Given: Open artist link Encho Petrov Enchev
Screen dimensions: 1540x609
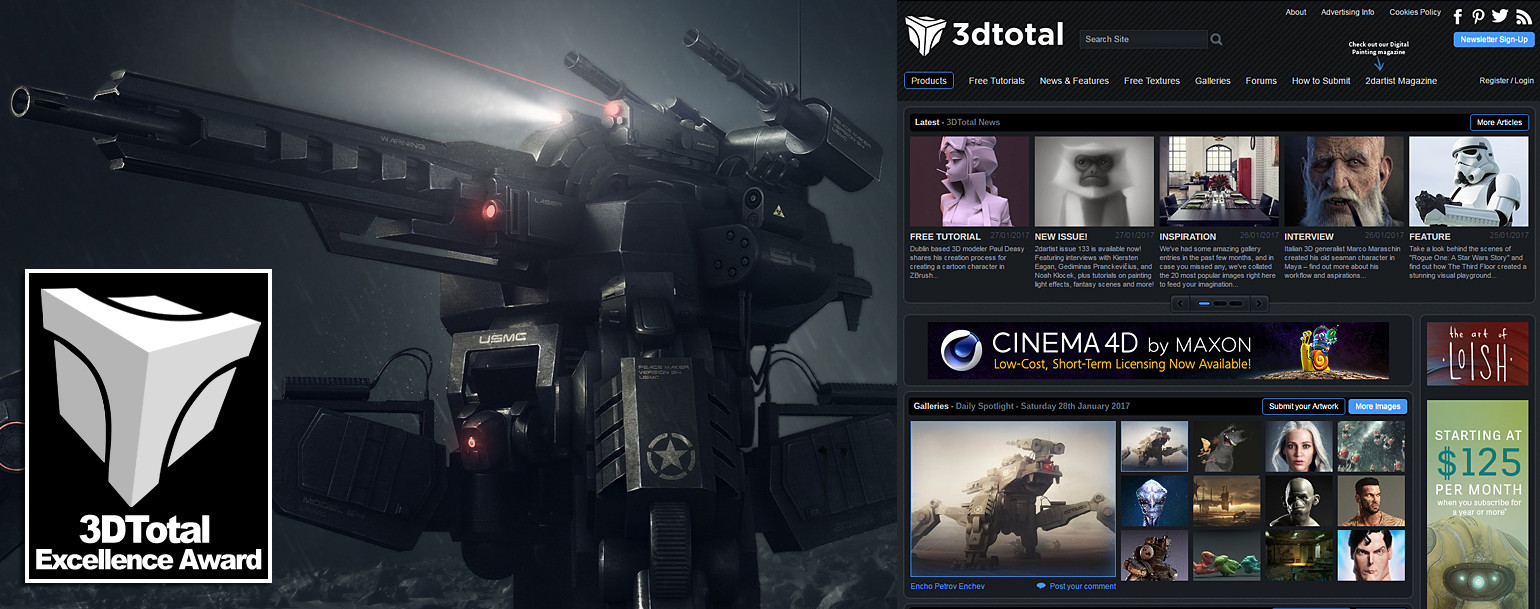Looking at the screenshot, I should pos(947,586).
